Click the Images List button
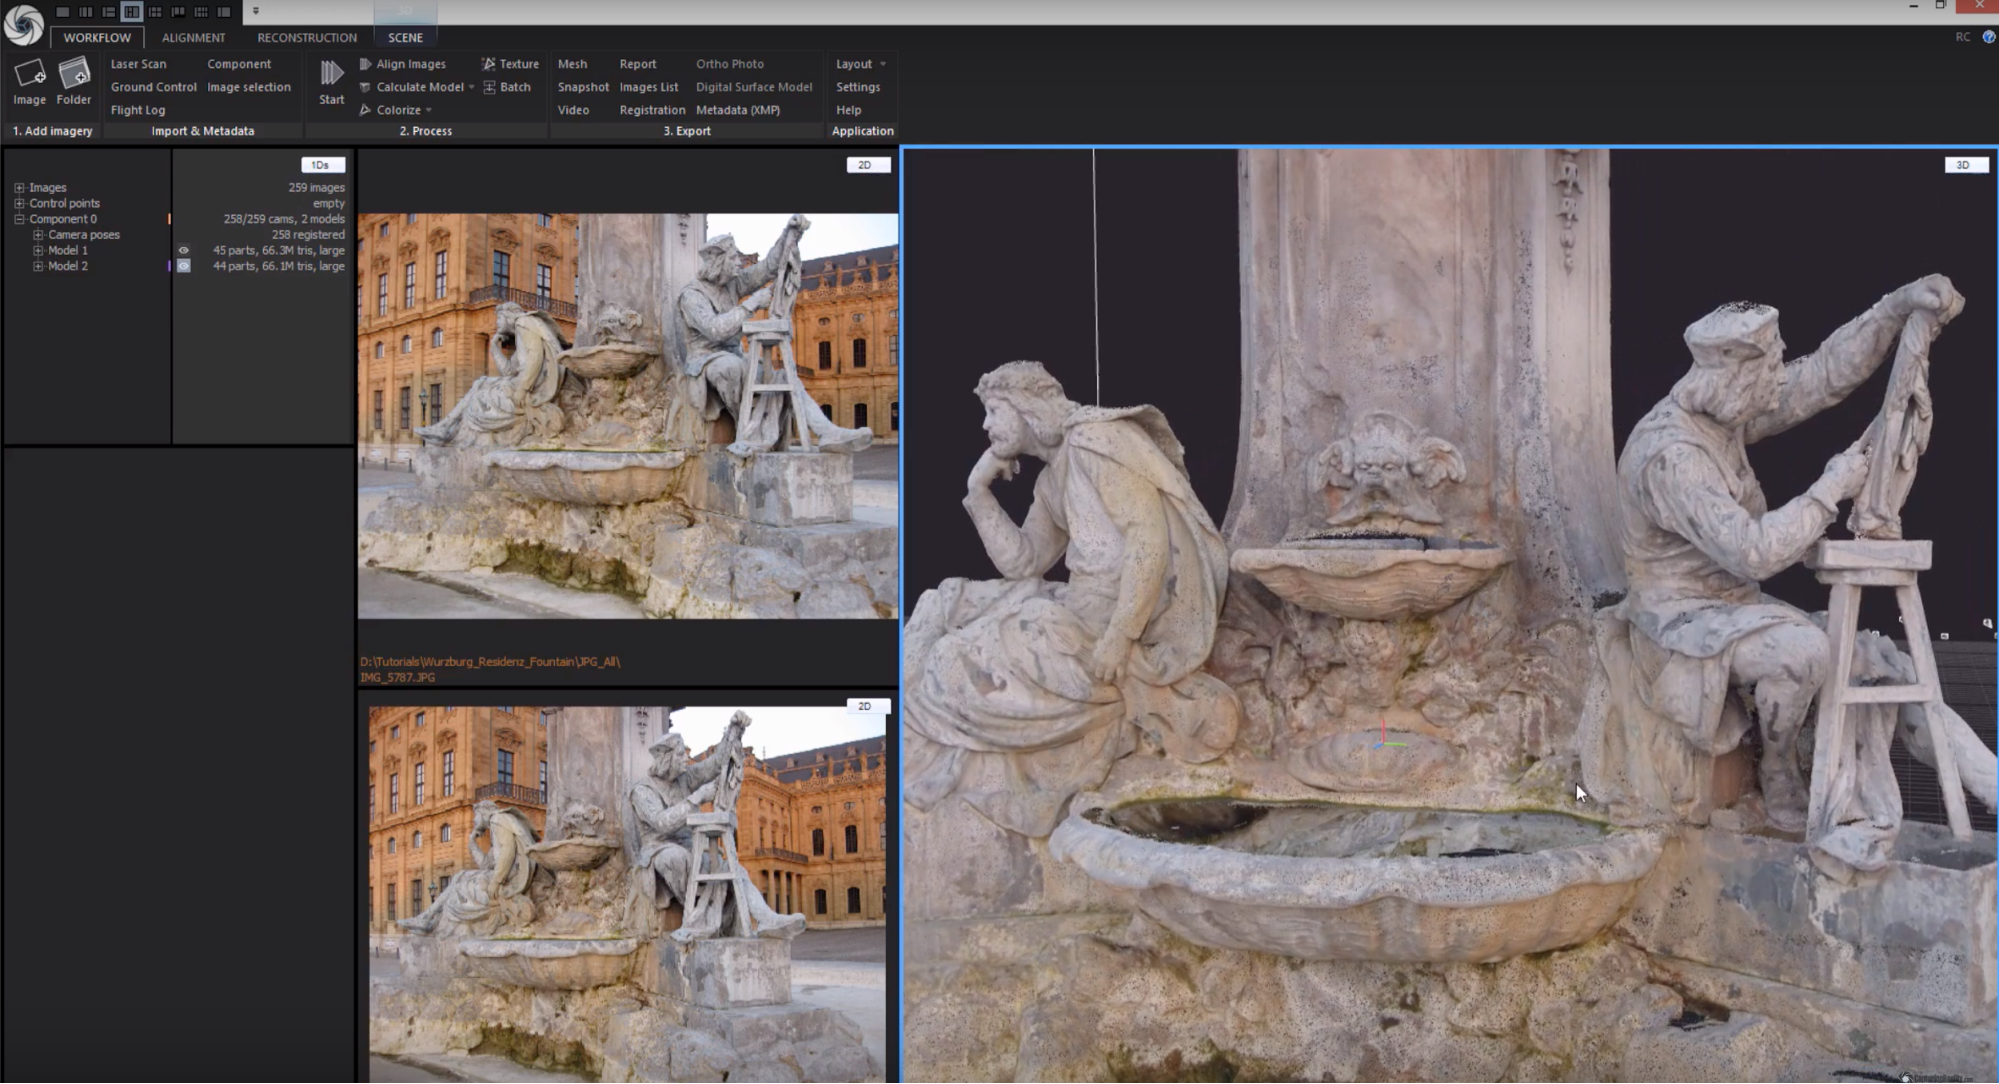 tap(648, 87)
